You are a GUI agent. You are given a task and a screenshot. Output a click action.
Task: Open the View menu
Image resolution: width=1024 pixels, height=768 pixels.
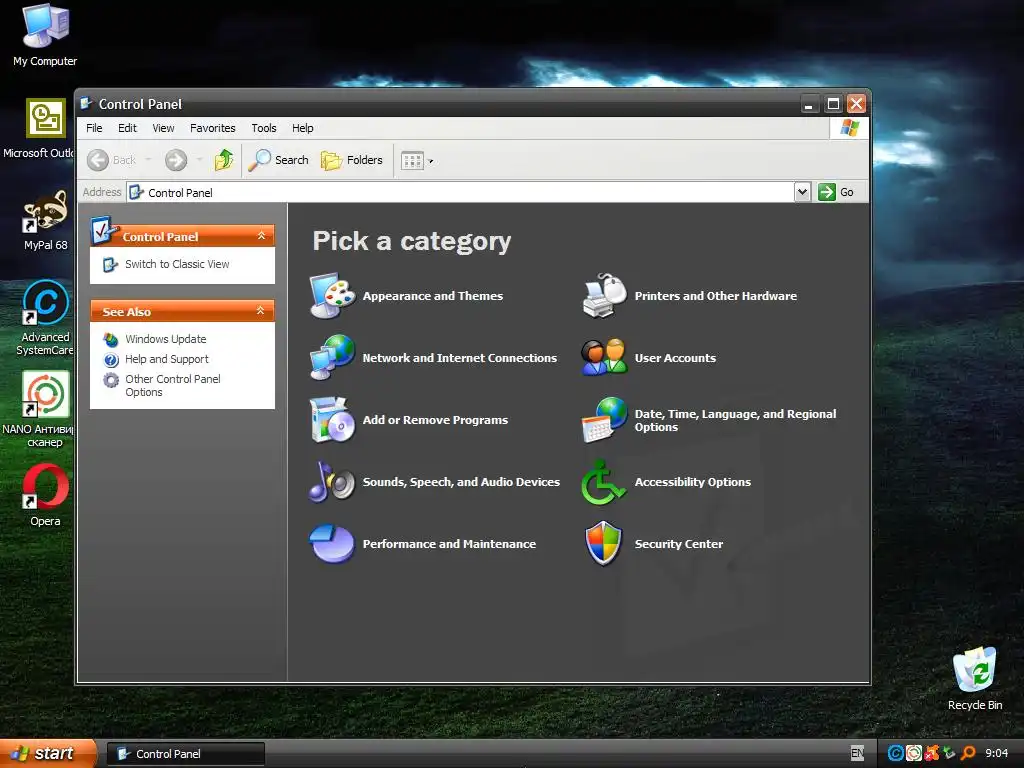(163, 128)
